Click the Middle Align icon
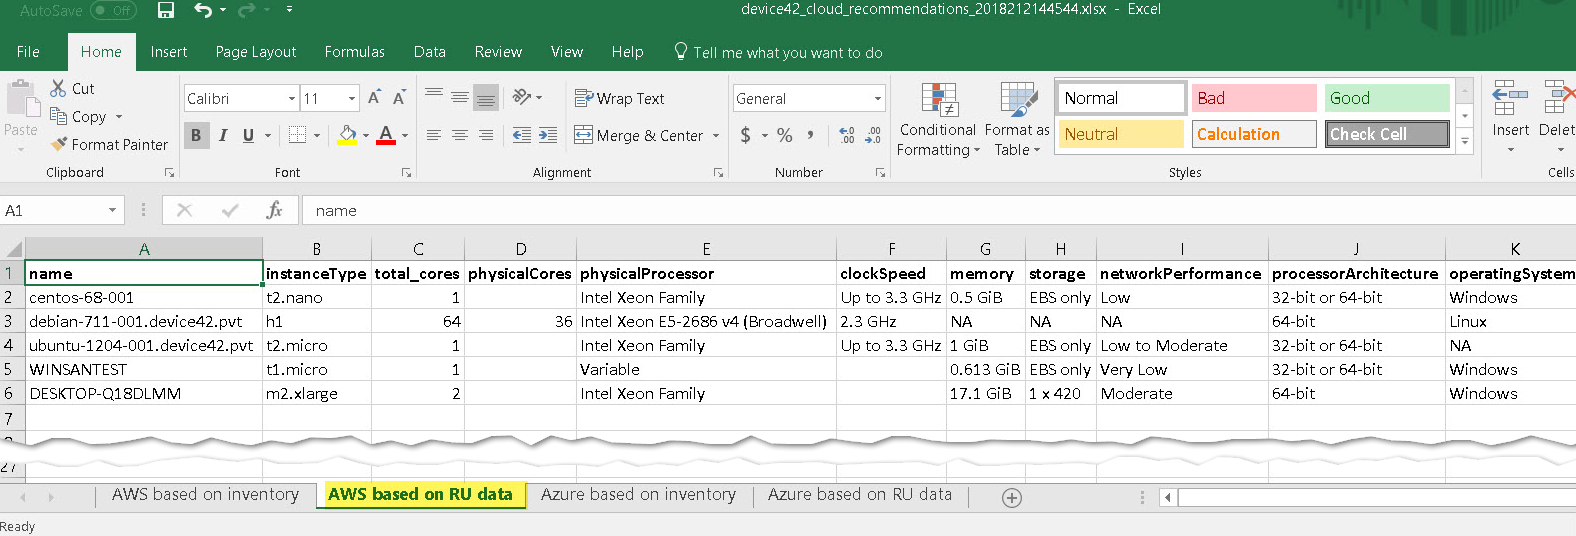Image resolution: width=1576 pixels, height=536 pixels. 460,97
